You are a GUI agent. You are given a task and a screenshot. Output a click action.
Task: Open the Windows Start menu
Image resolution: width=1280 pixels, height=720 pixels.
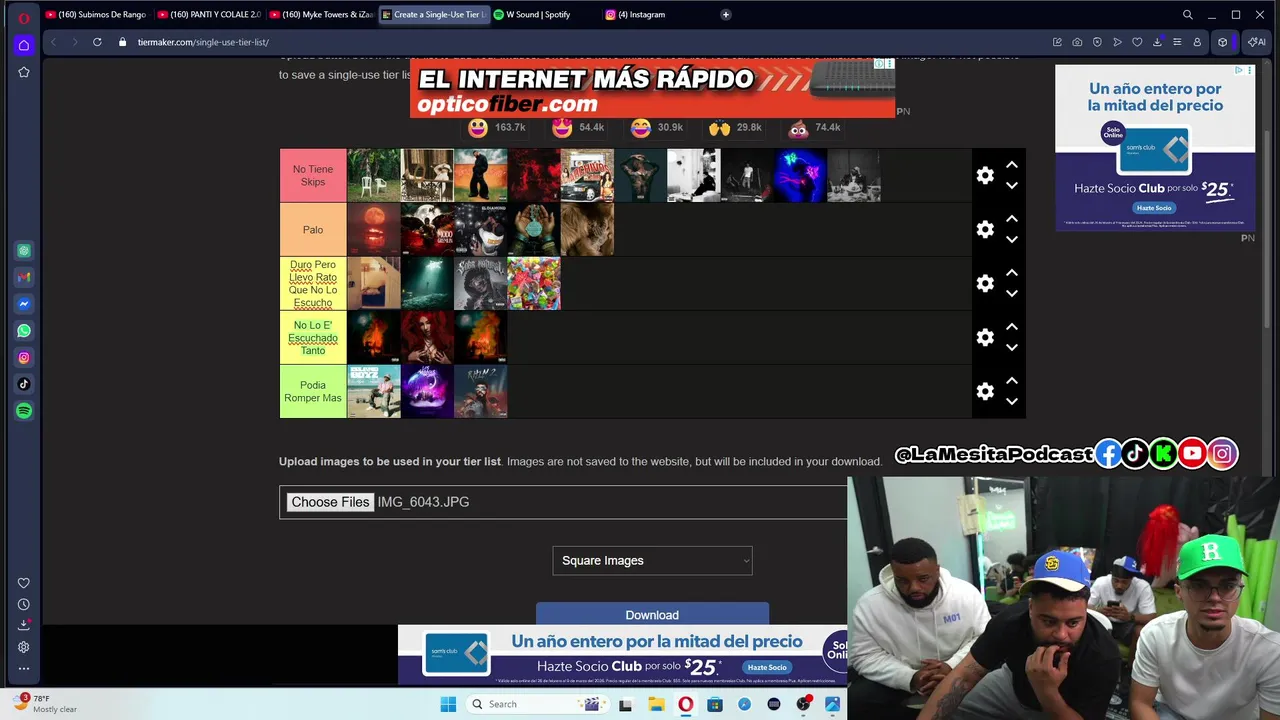click(x=448, y=704)
